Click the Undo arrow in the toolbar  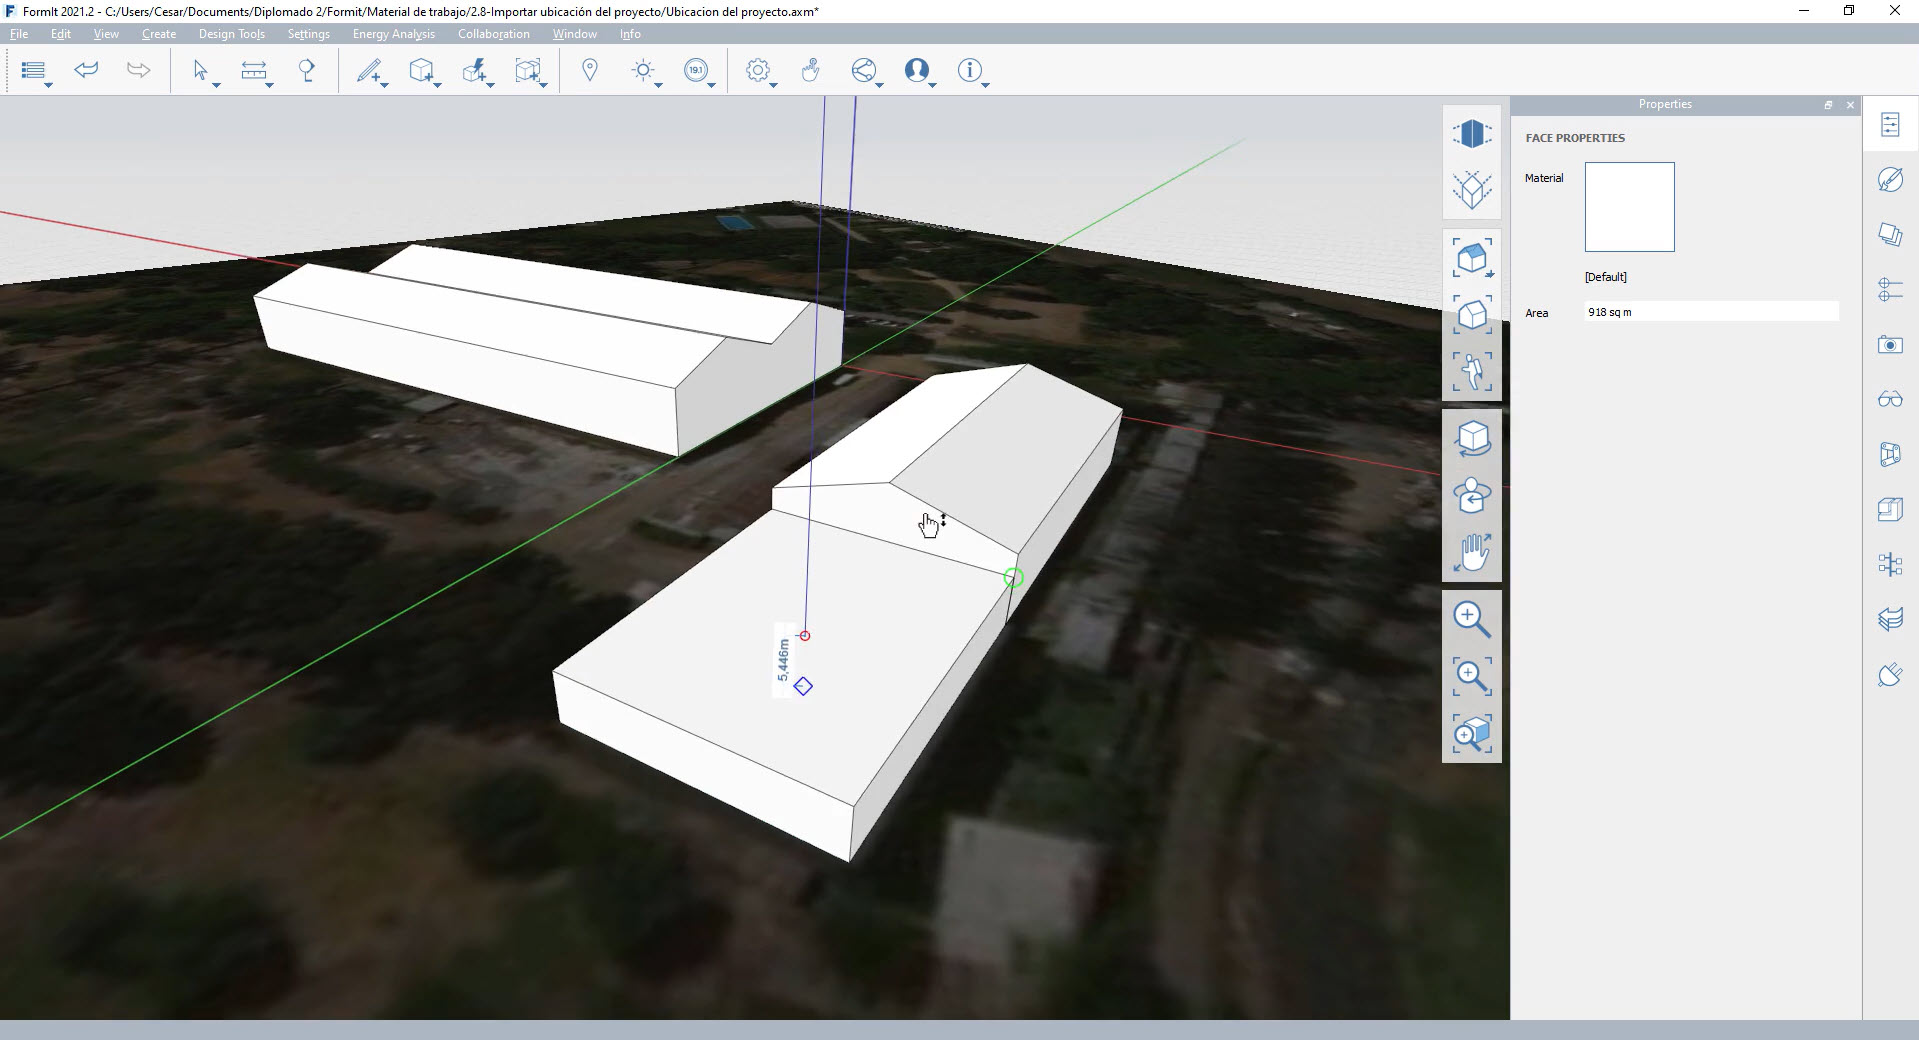(87, 70)
